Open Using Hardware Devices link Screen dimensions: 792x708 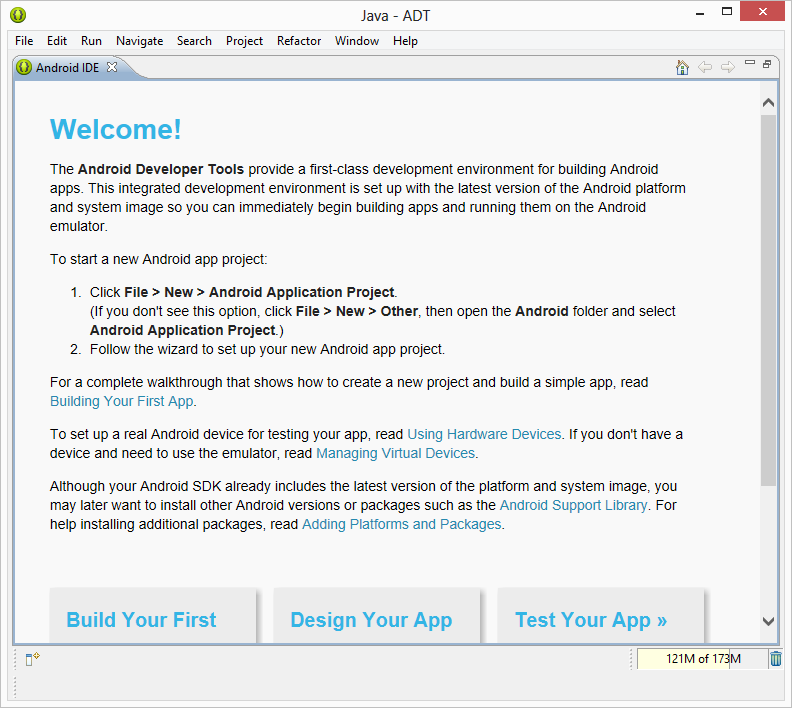[484, 434]
